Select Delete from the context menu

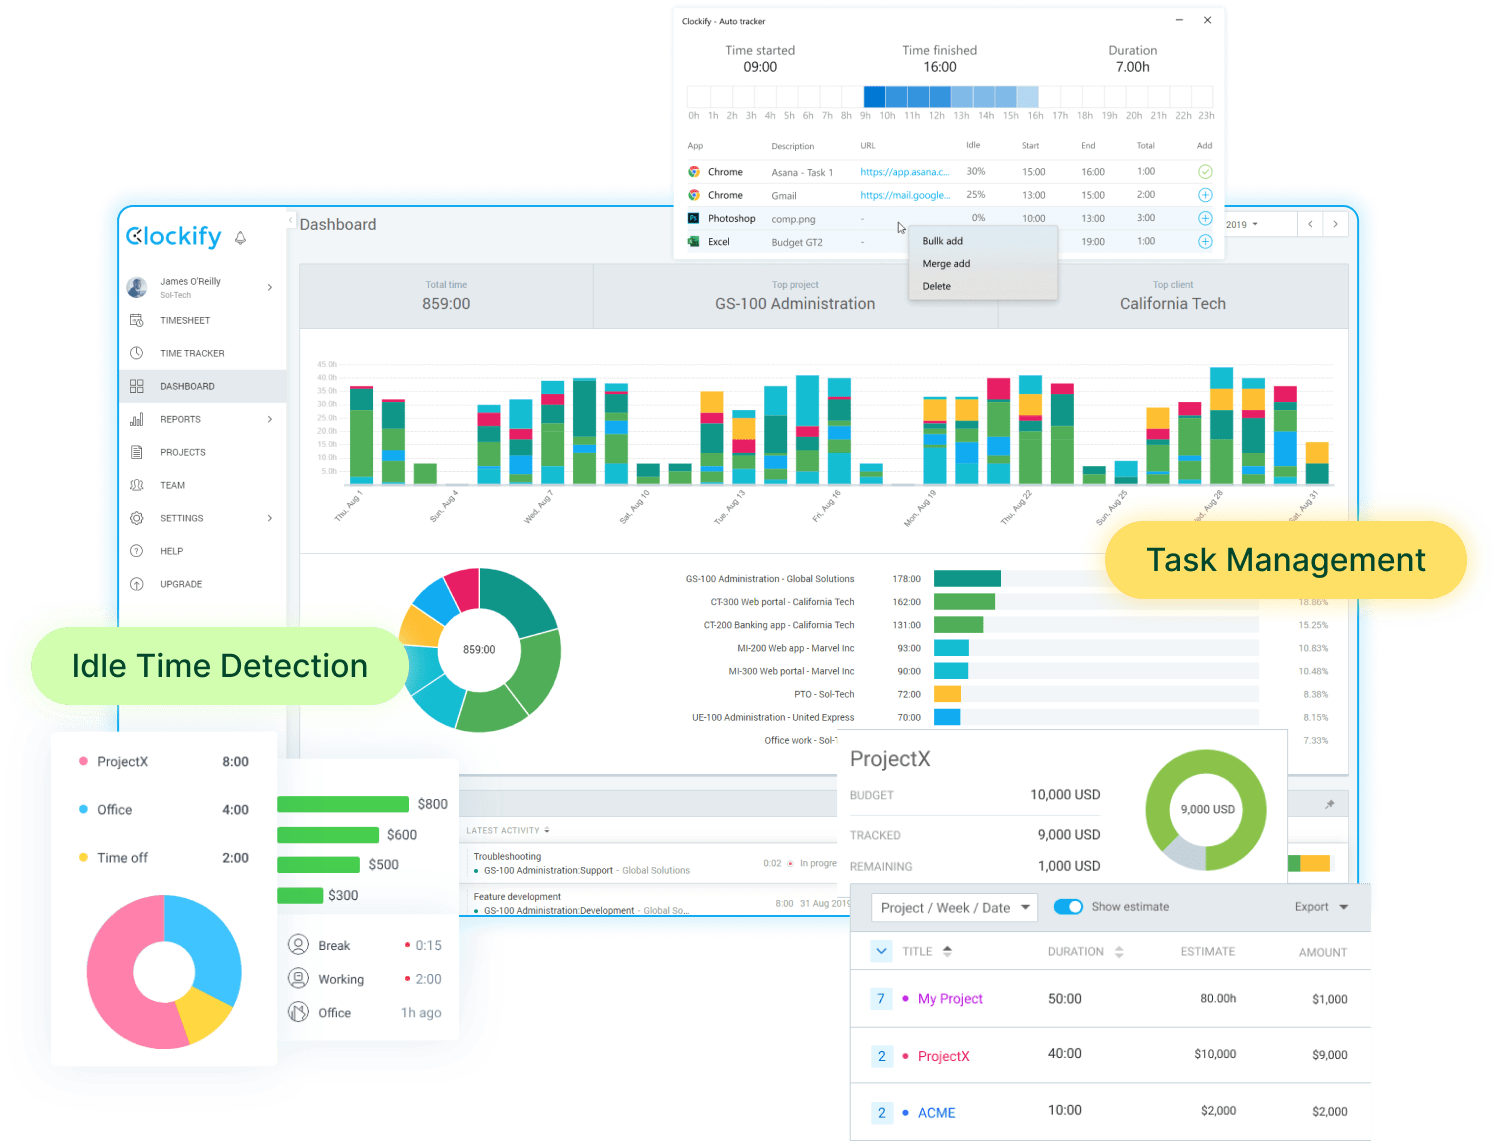(x=937, y=286)
